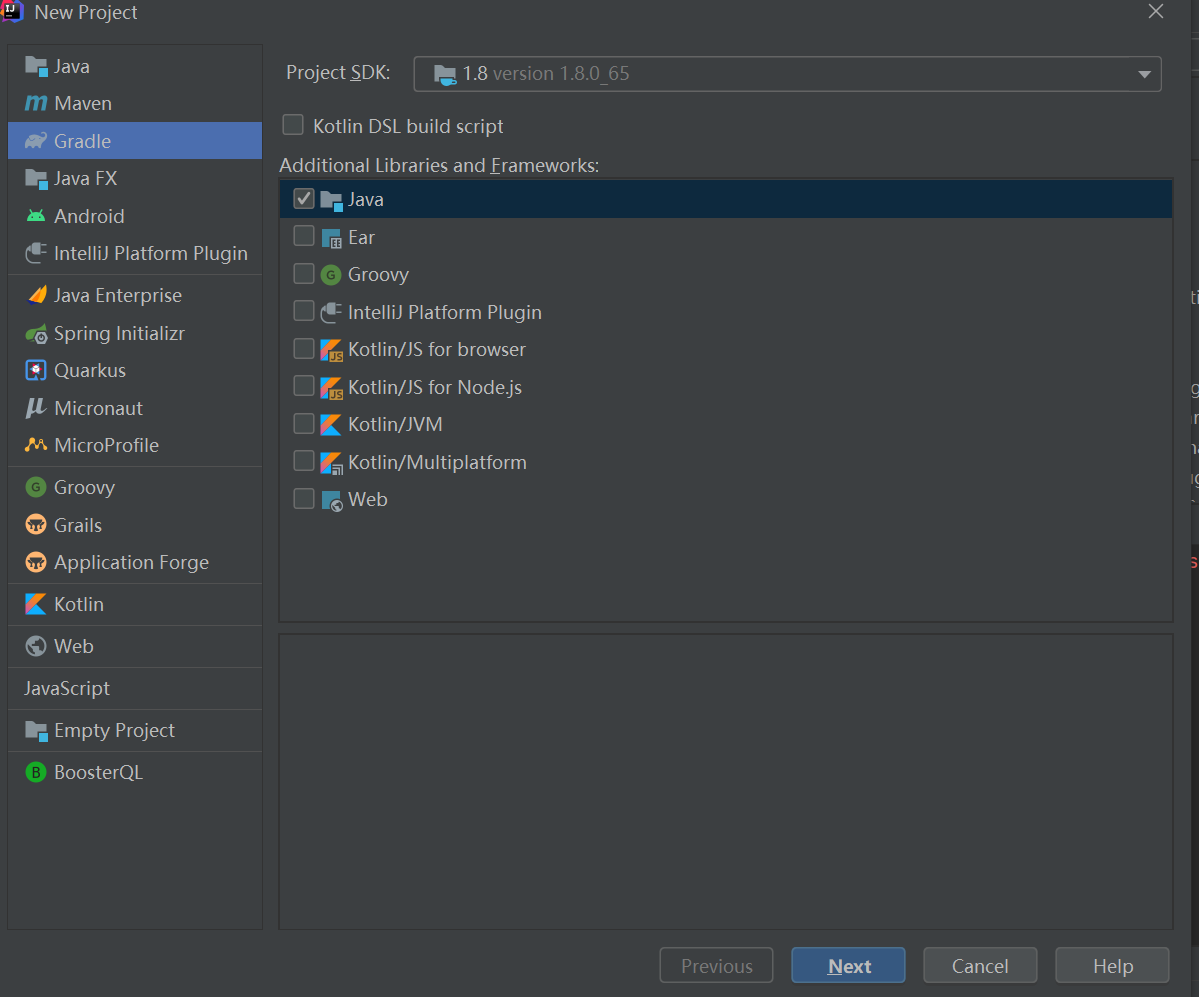
Task: Click the BoosterQL green B icon
Action: click(36, 772)
